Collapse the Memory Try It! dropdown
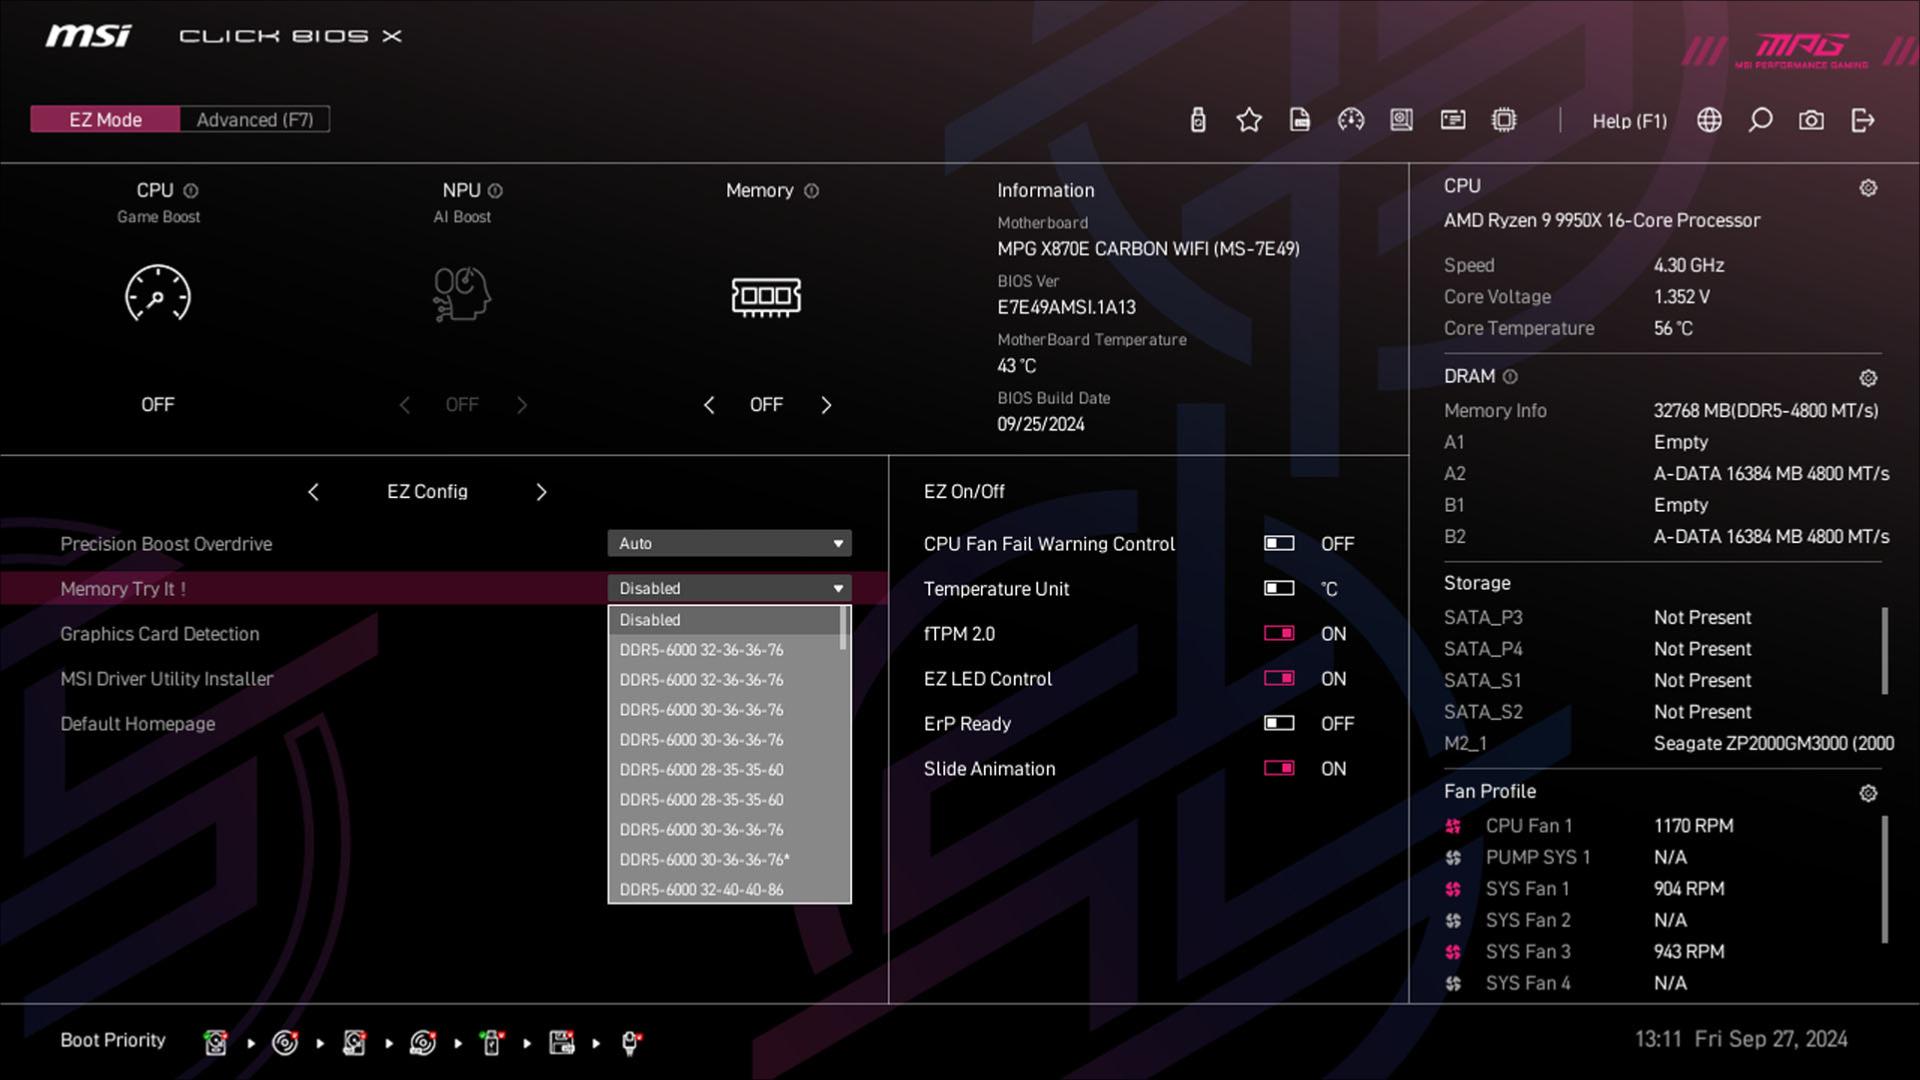The image size is (1920, 1080). point(729,588)
